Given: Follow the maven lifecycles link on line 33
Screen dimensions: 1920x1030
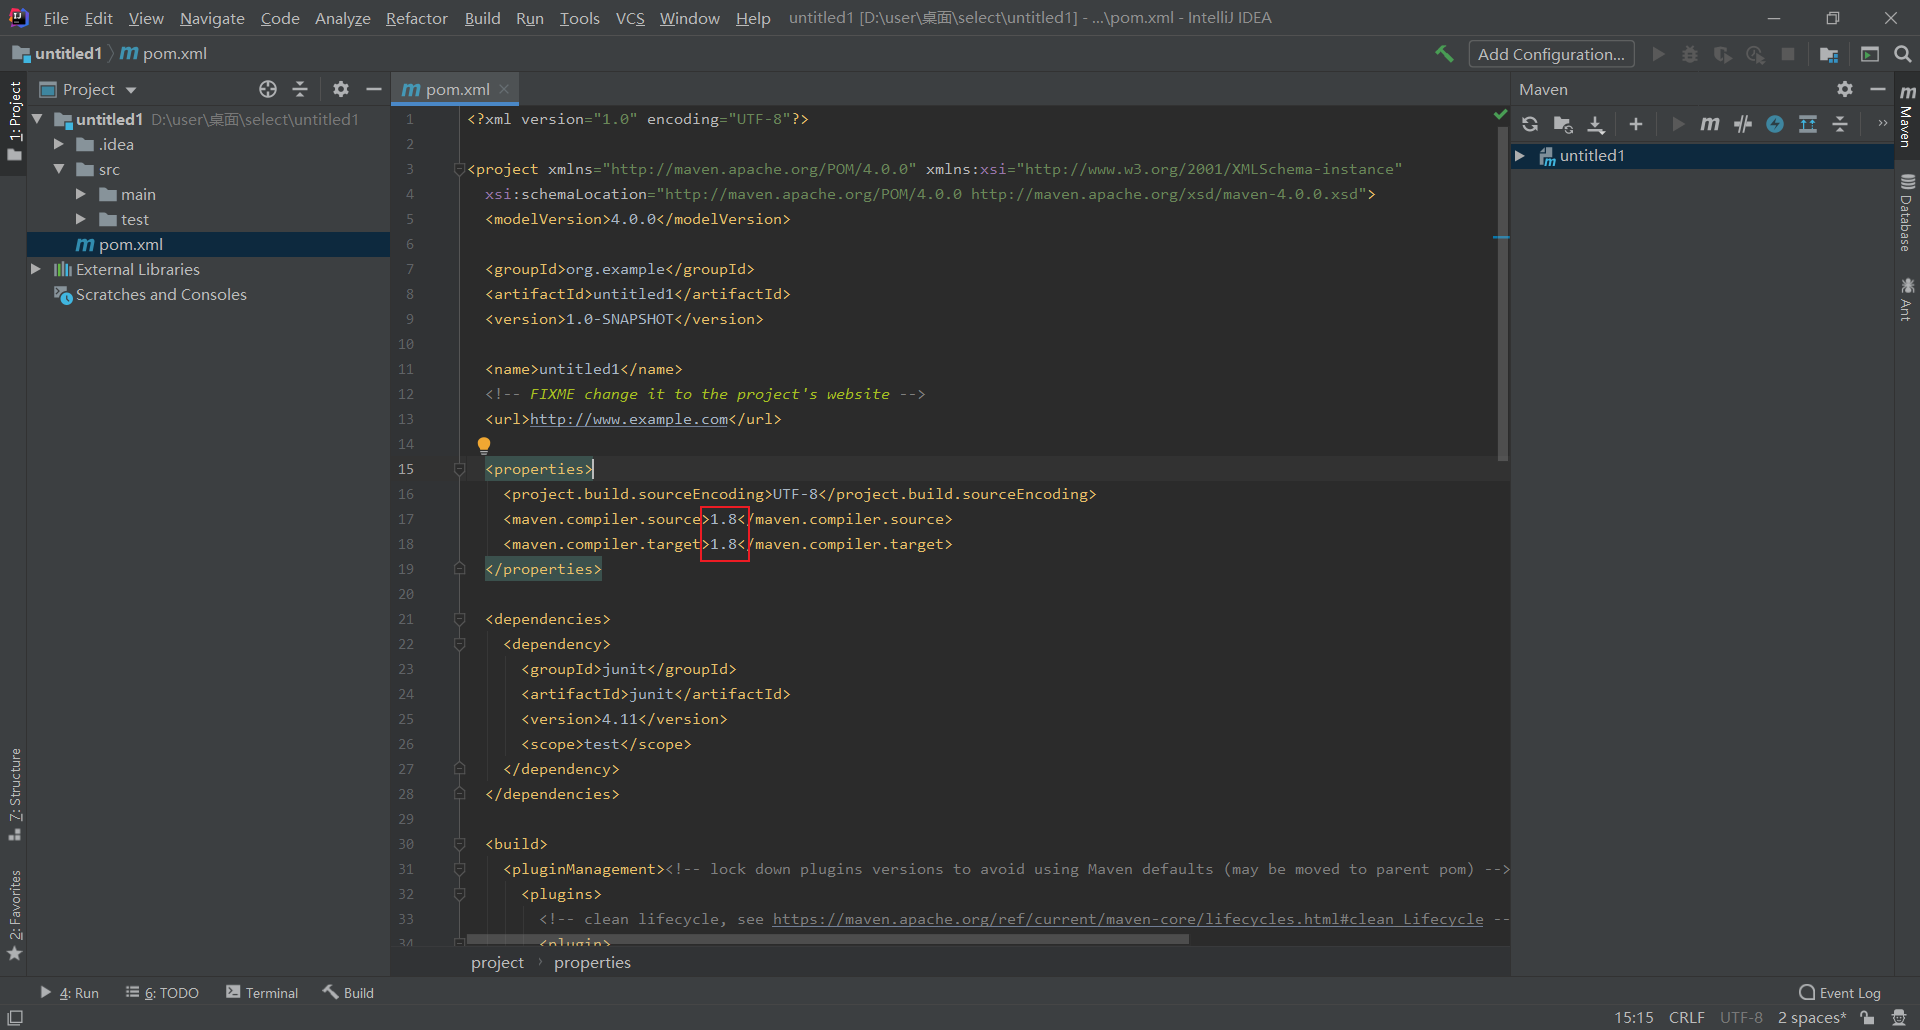Looking at the screenshot, I should [x=1128, y=919].
